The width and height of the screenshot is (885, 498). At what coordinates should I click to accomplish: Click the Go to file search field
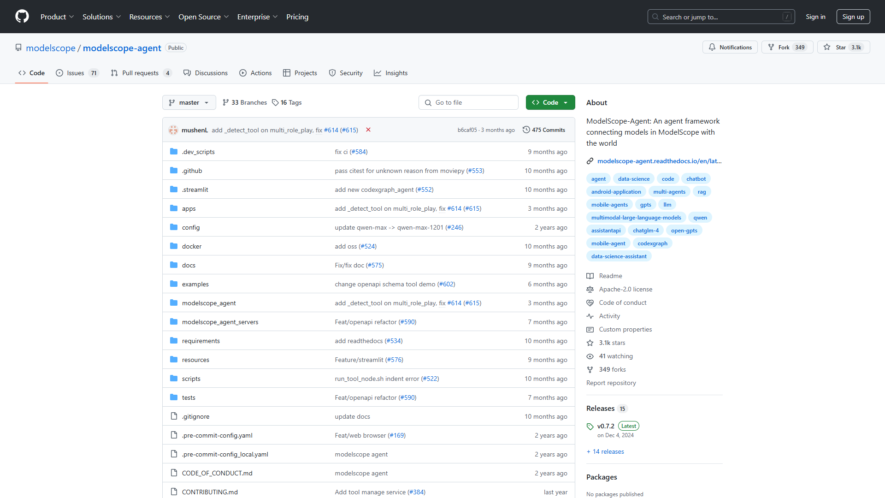468,103
